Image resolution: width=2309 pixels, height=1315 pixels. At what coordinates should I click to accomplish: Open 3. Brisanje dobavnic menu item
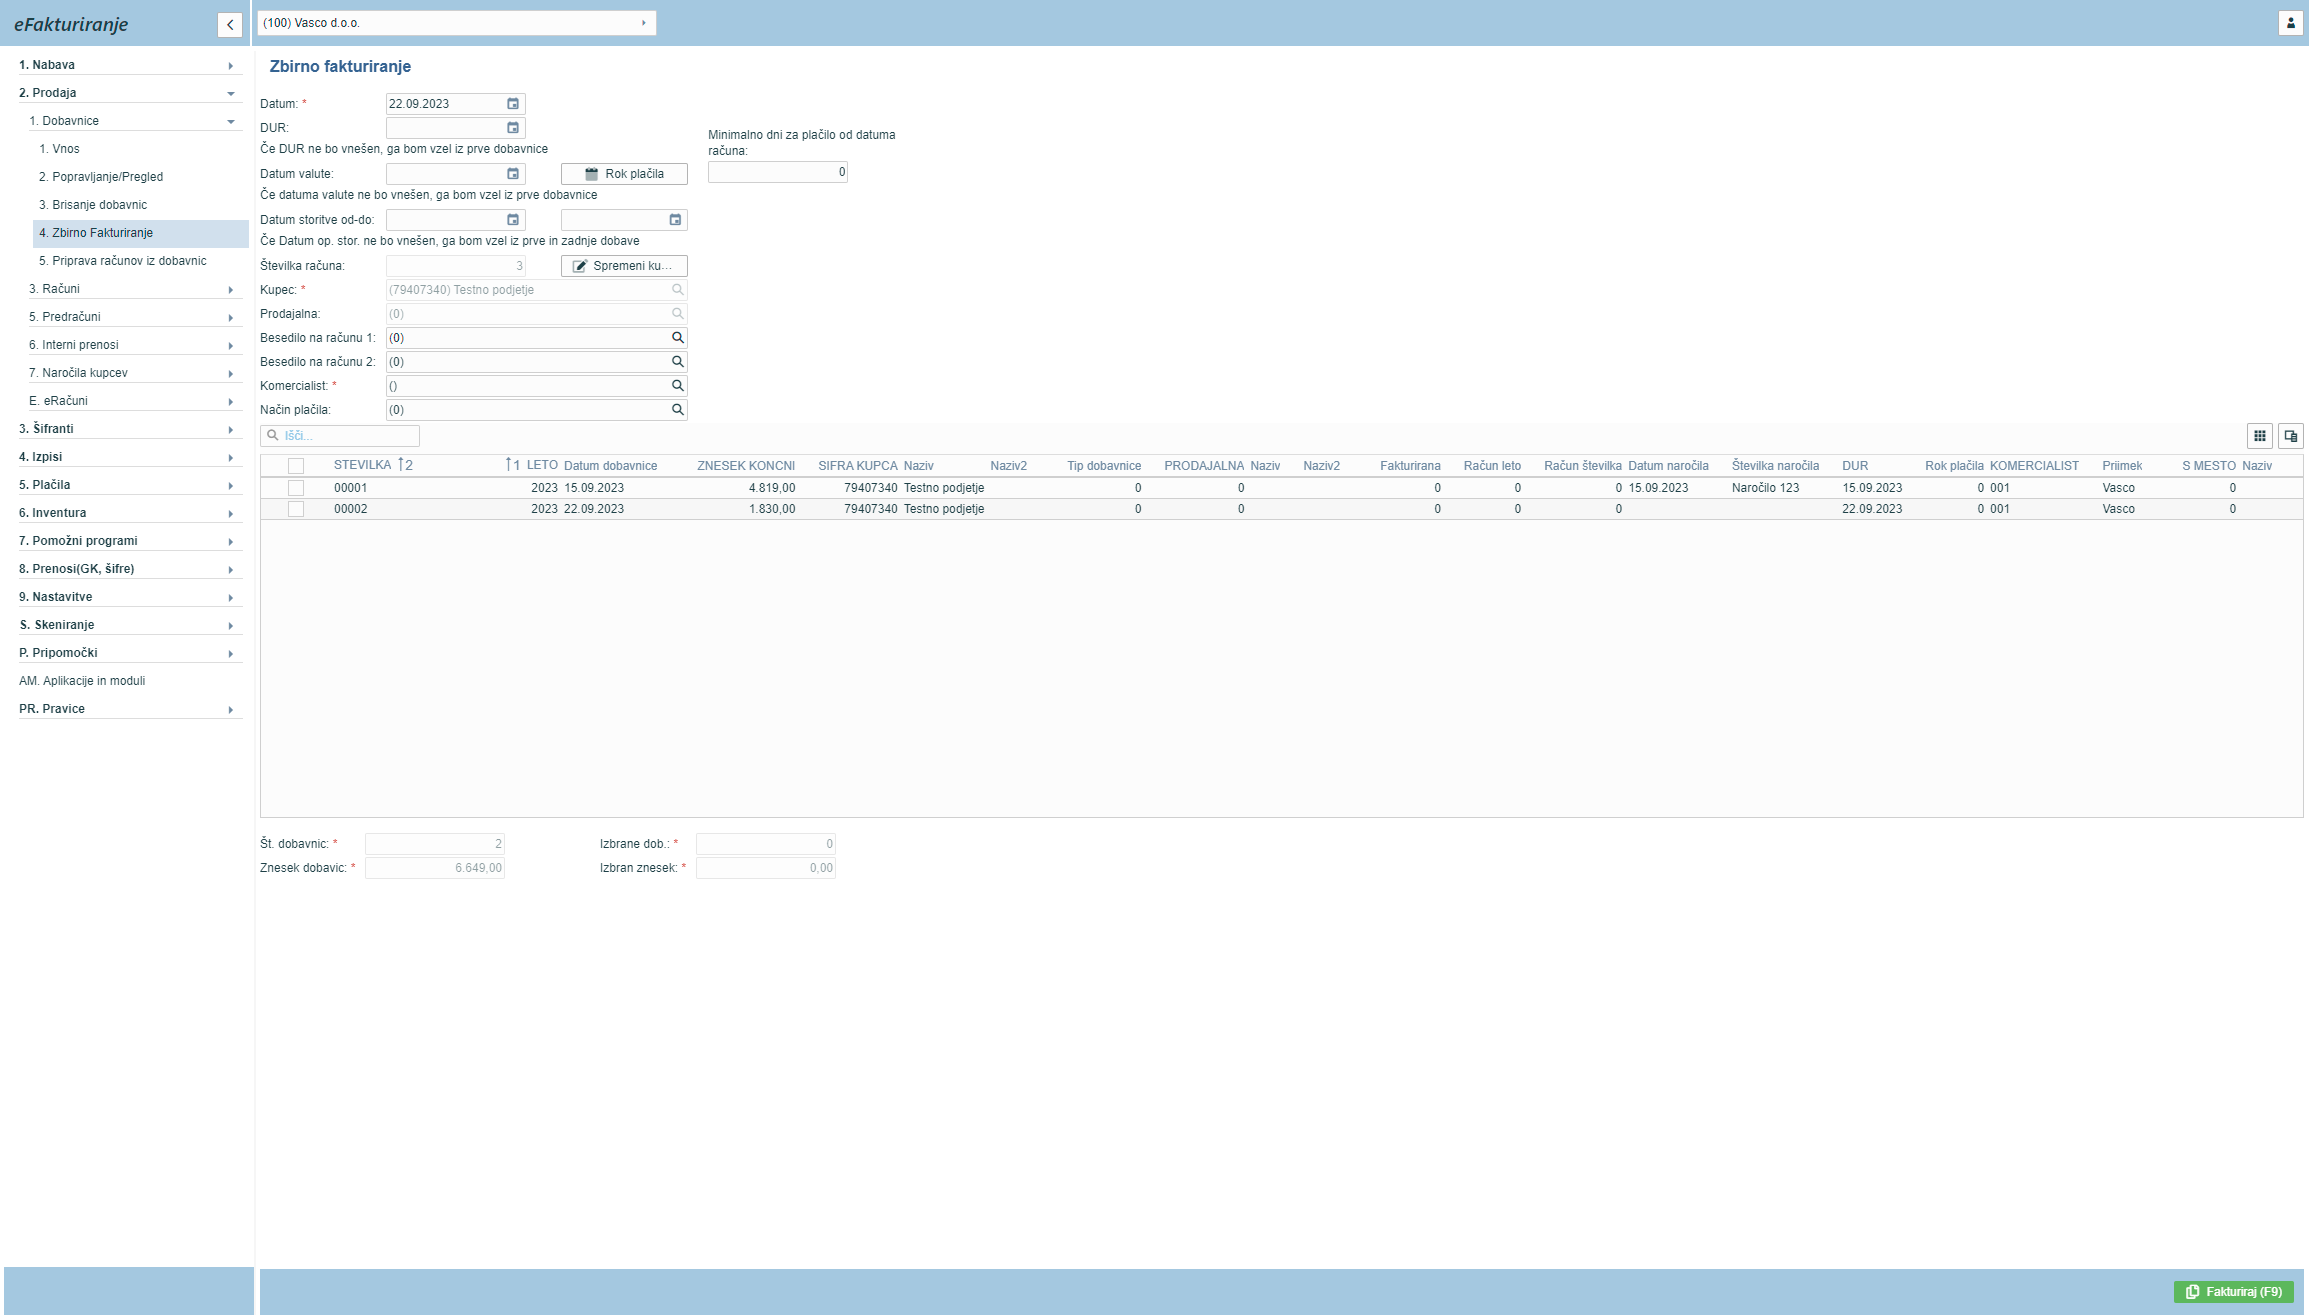(140, 205)
